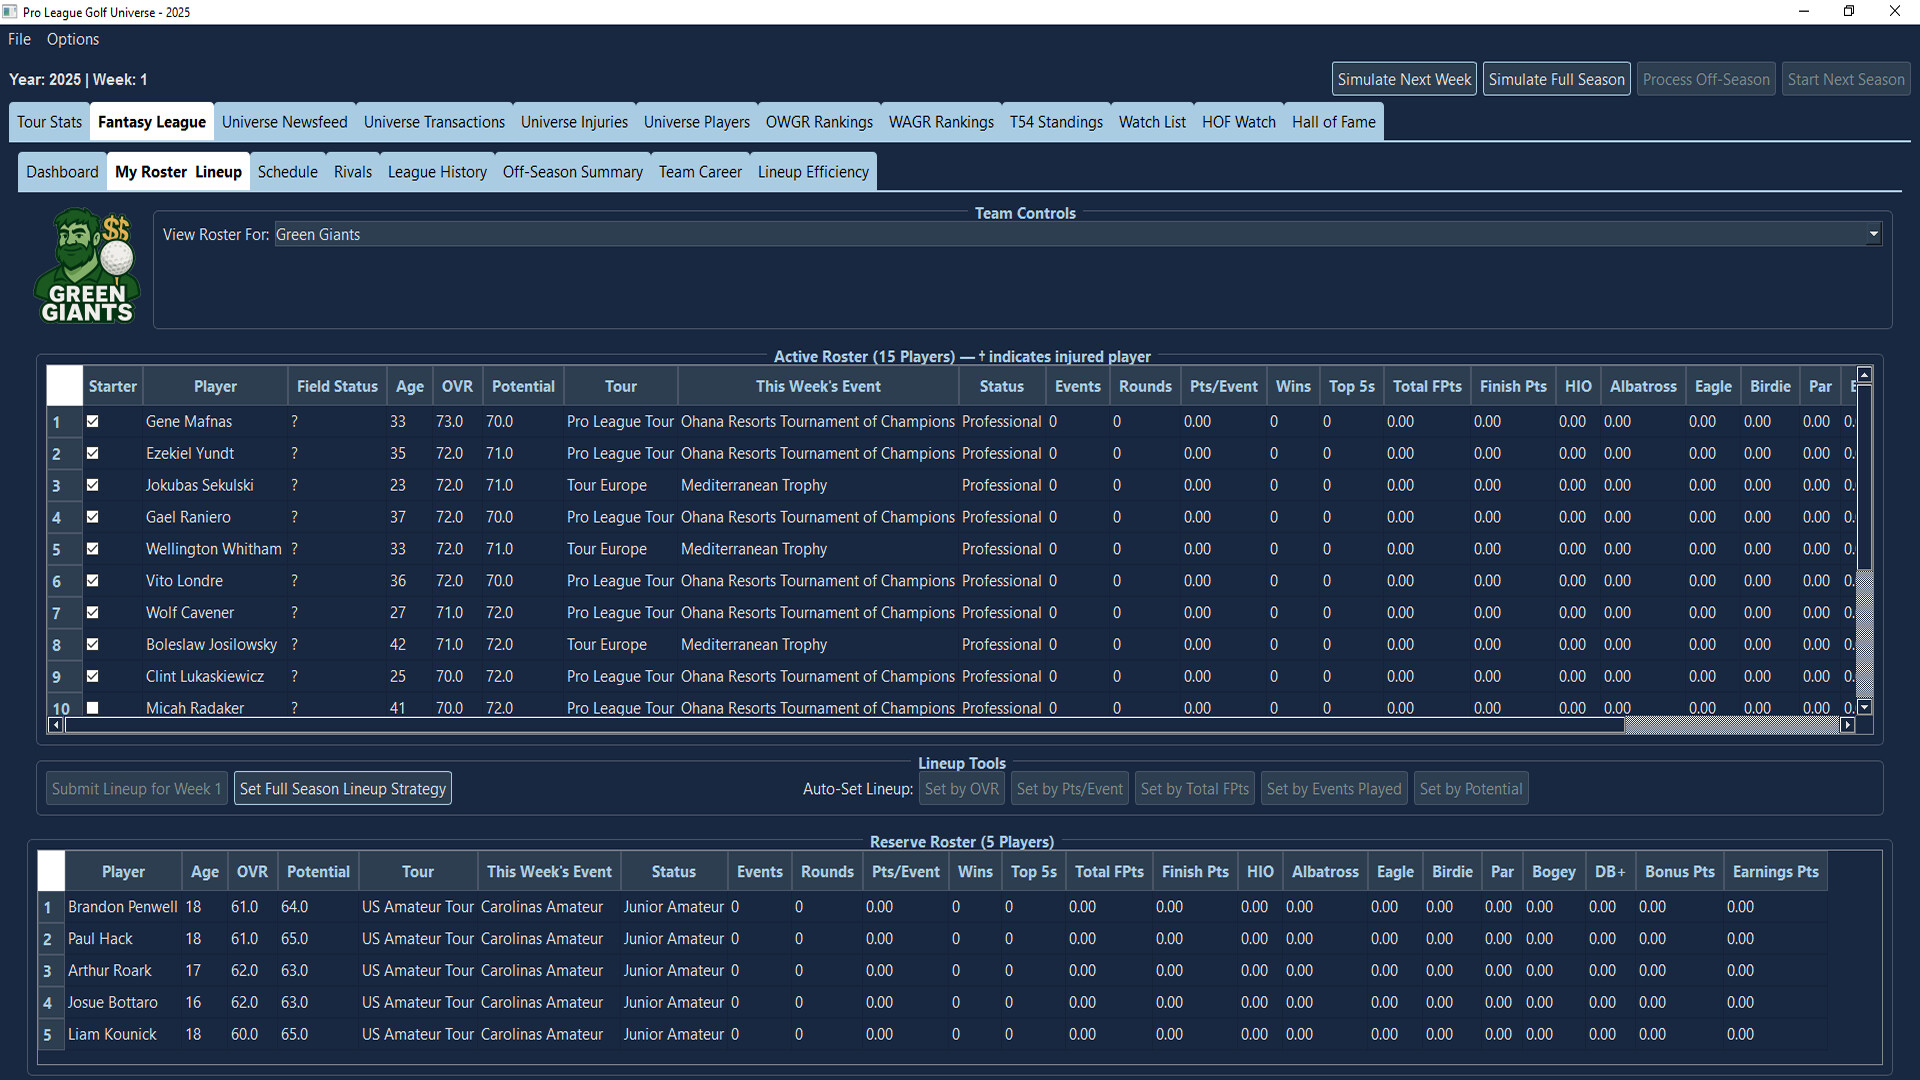Screen dimensions: 1920x1080
Task: Enable Micah Radaker as a starter
Action: tap(93, 708)
